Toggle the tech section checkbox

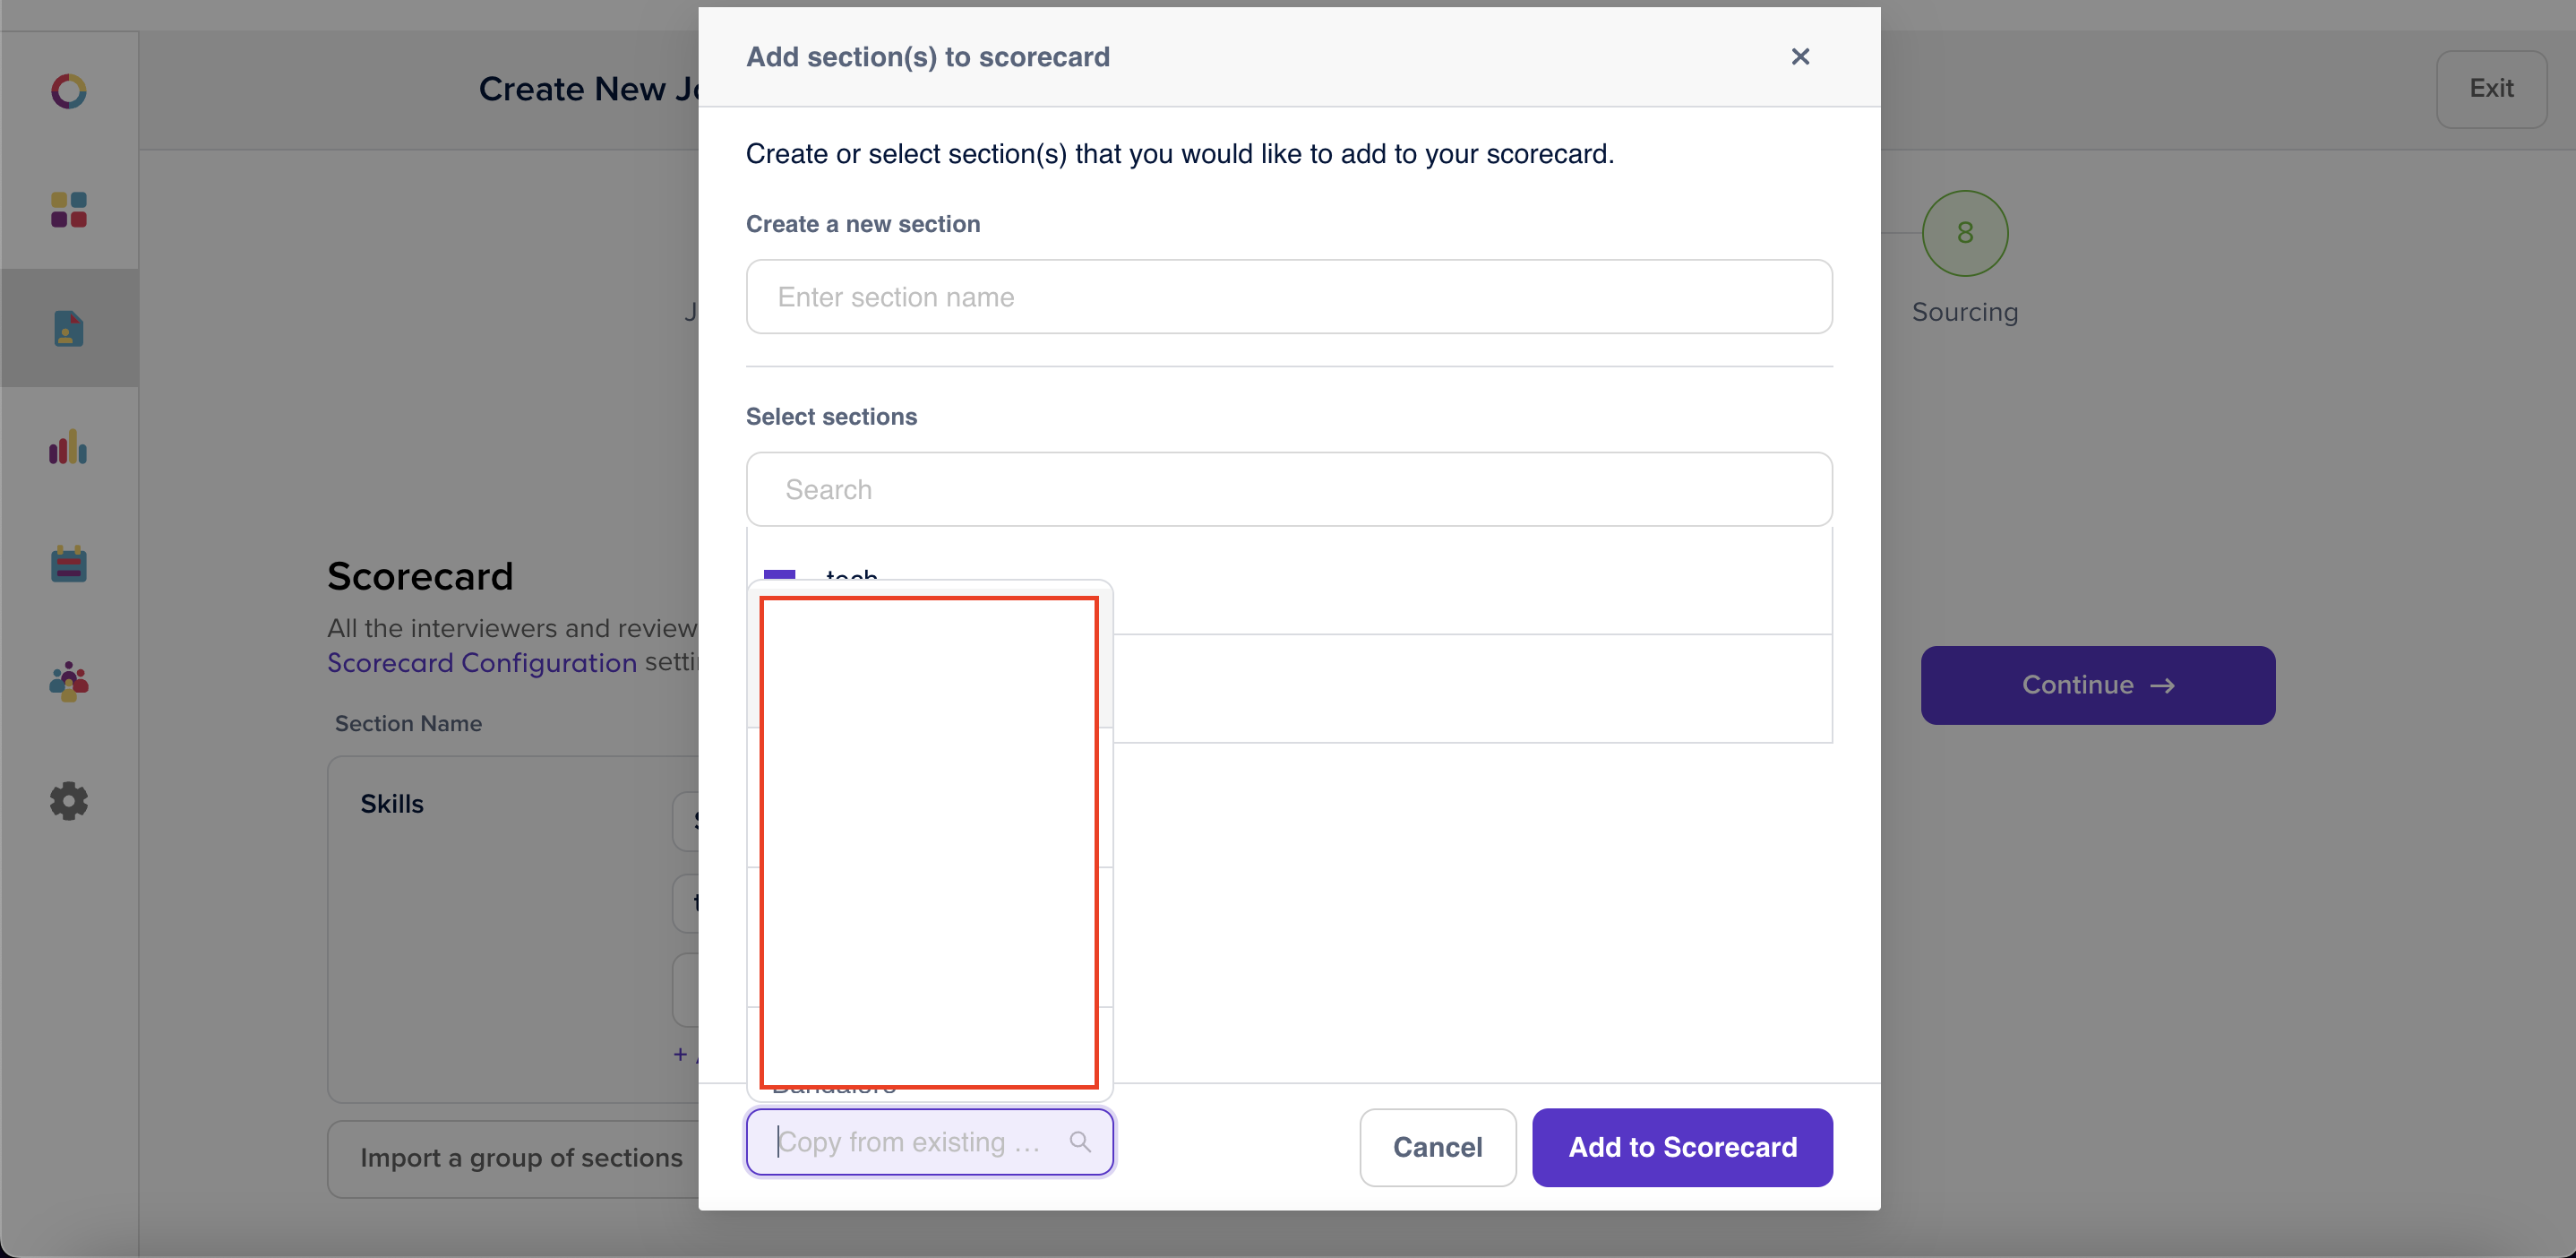point(779,575)
